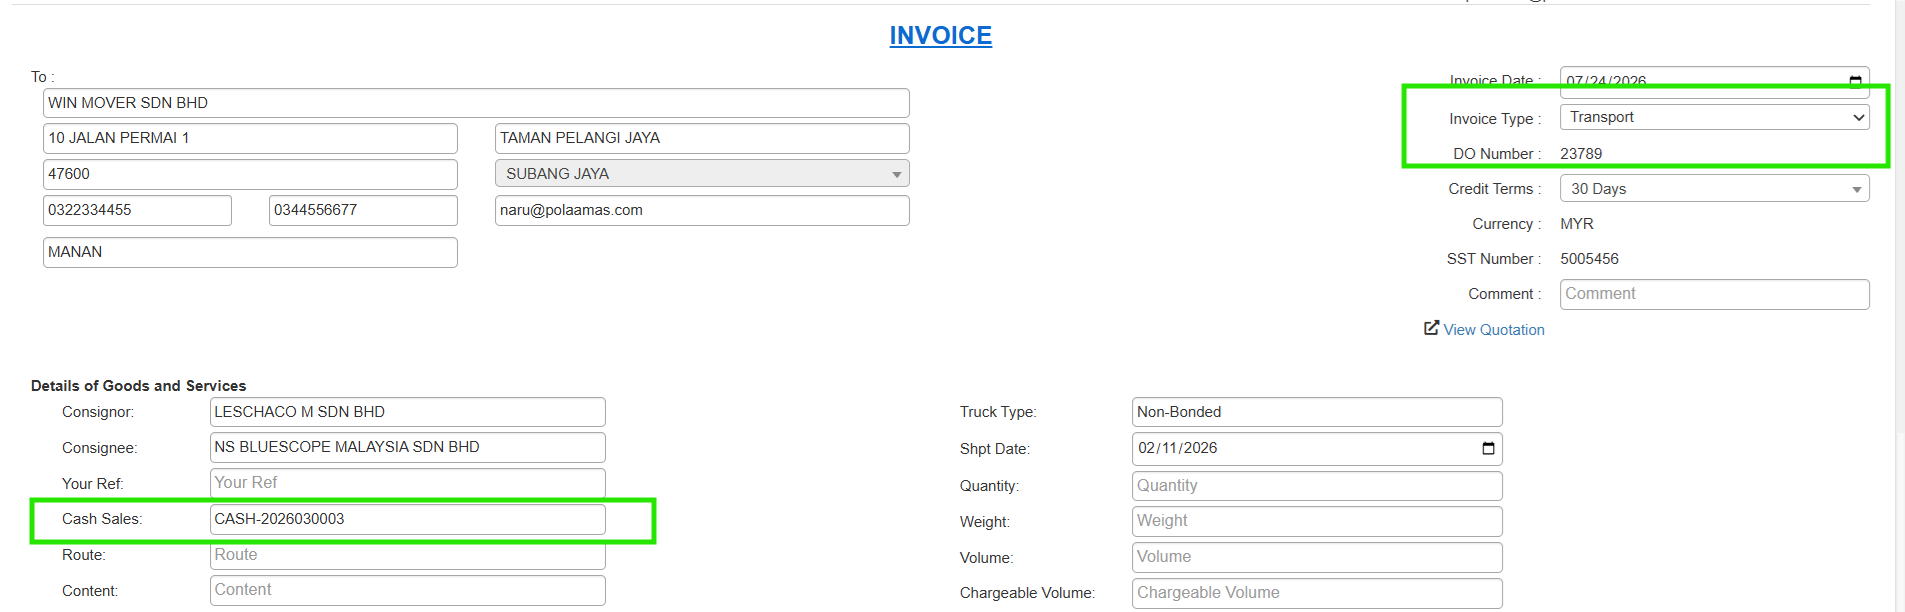Edit the Consignee NS BLUESCOPE MALAYSIA field

point(407,447)
